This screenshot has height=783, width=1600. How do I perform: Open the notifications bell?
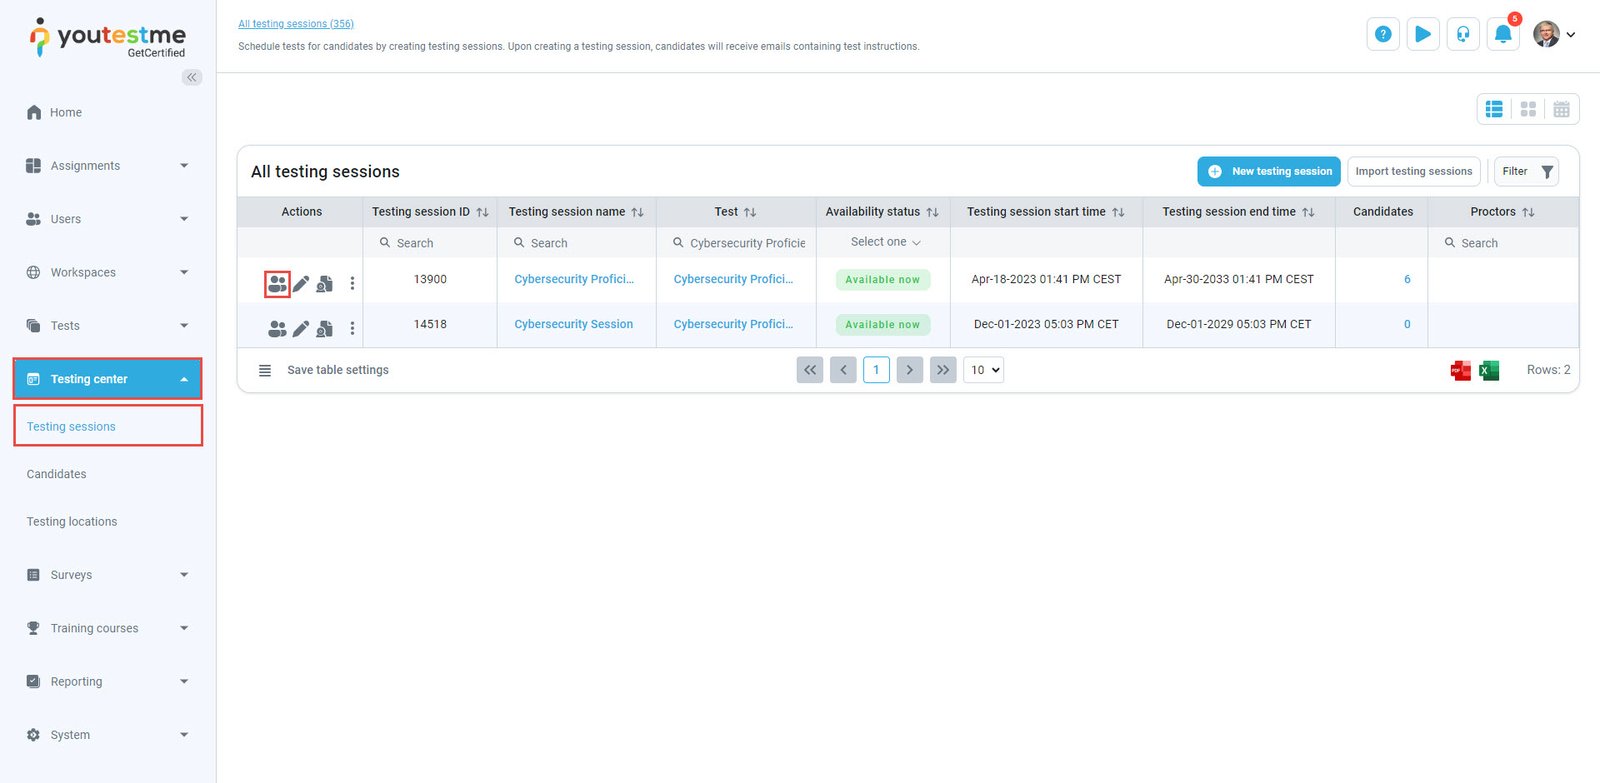point(1502,34)
